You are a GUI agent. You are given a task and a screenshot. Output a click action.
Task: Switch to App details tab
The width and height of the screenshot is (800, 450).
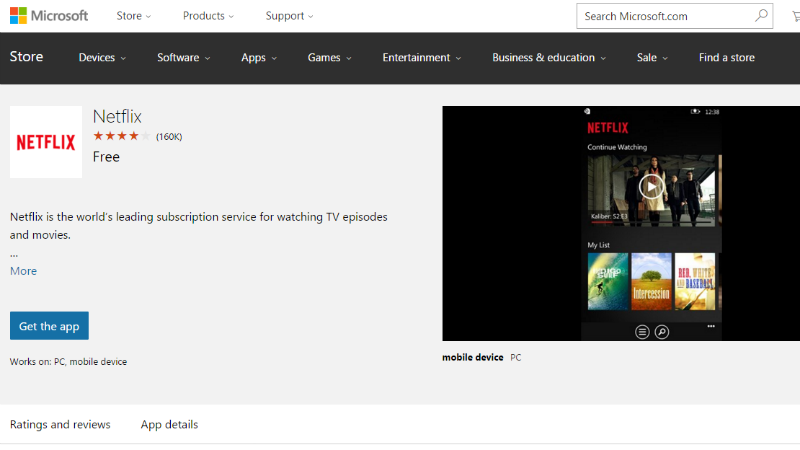tap(169, 424)
